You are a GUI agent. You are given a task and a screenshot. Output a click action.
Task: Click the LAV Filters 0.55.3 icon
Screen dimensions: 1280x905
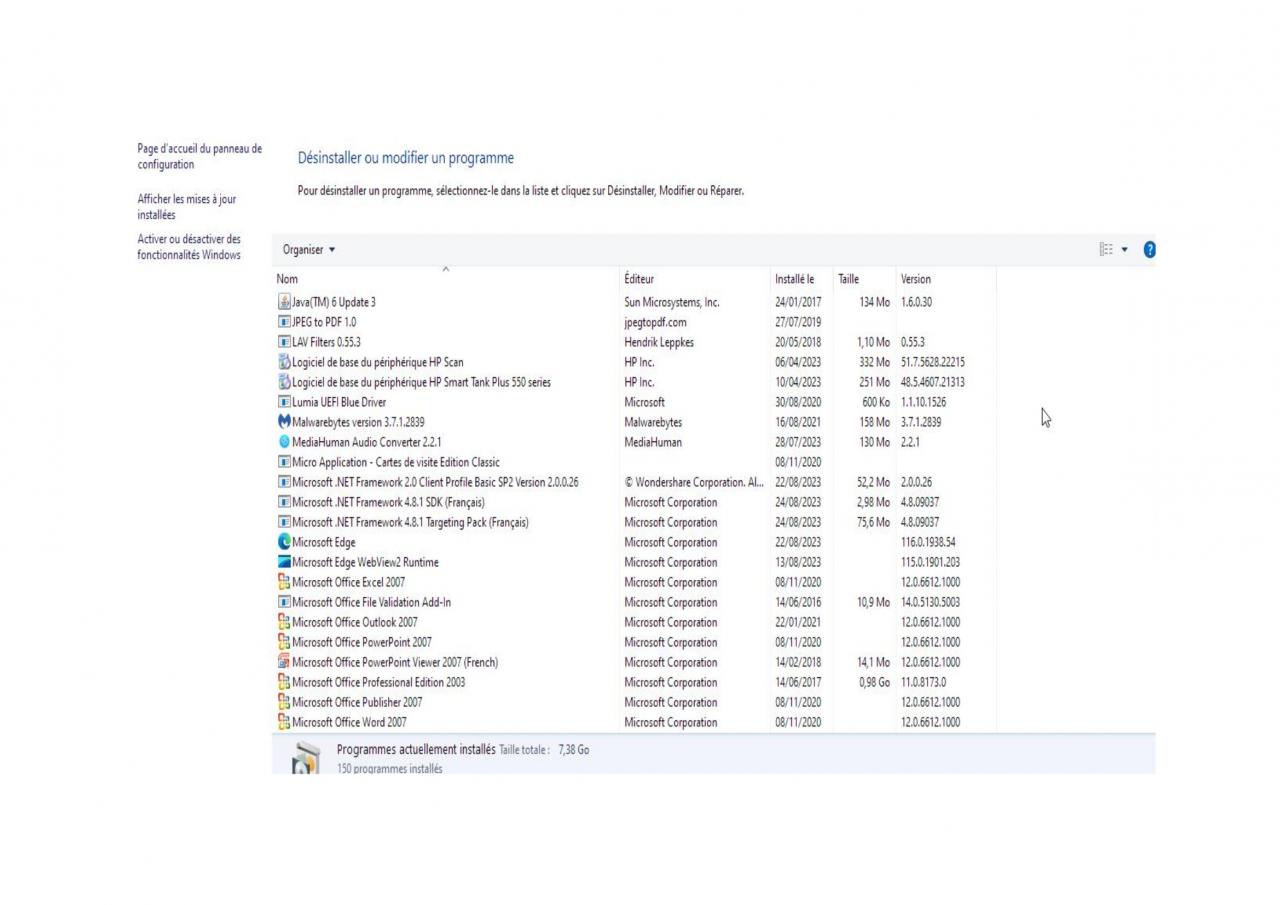(284, 342)
